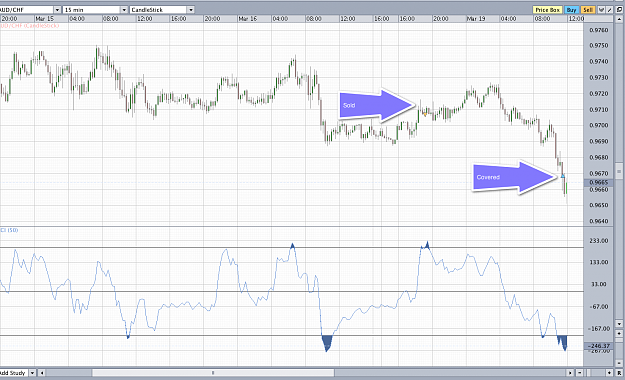Click the horizontal scrollbar thumb
This screenshot has height=380, width=625.
pos(213,373)
